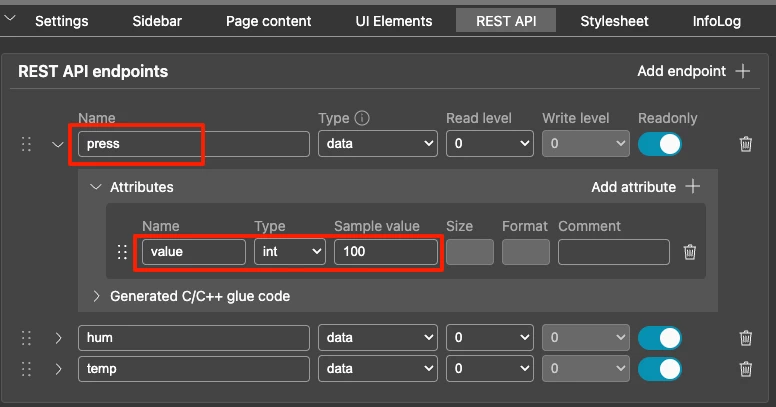
Task: Expand Generated C/C++ glue code section
Action: [x=96, y=296]
